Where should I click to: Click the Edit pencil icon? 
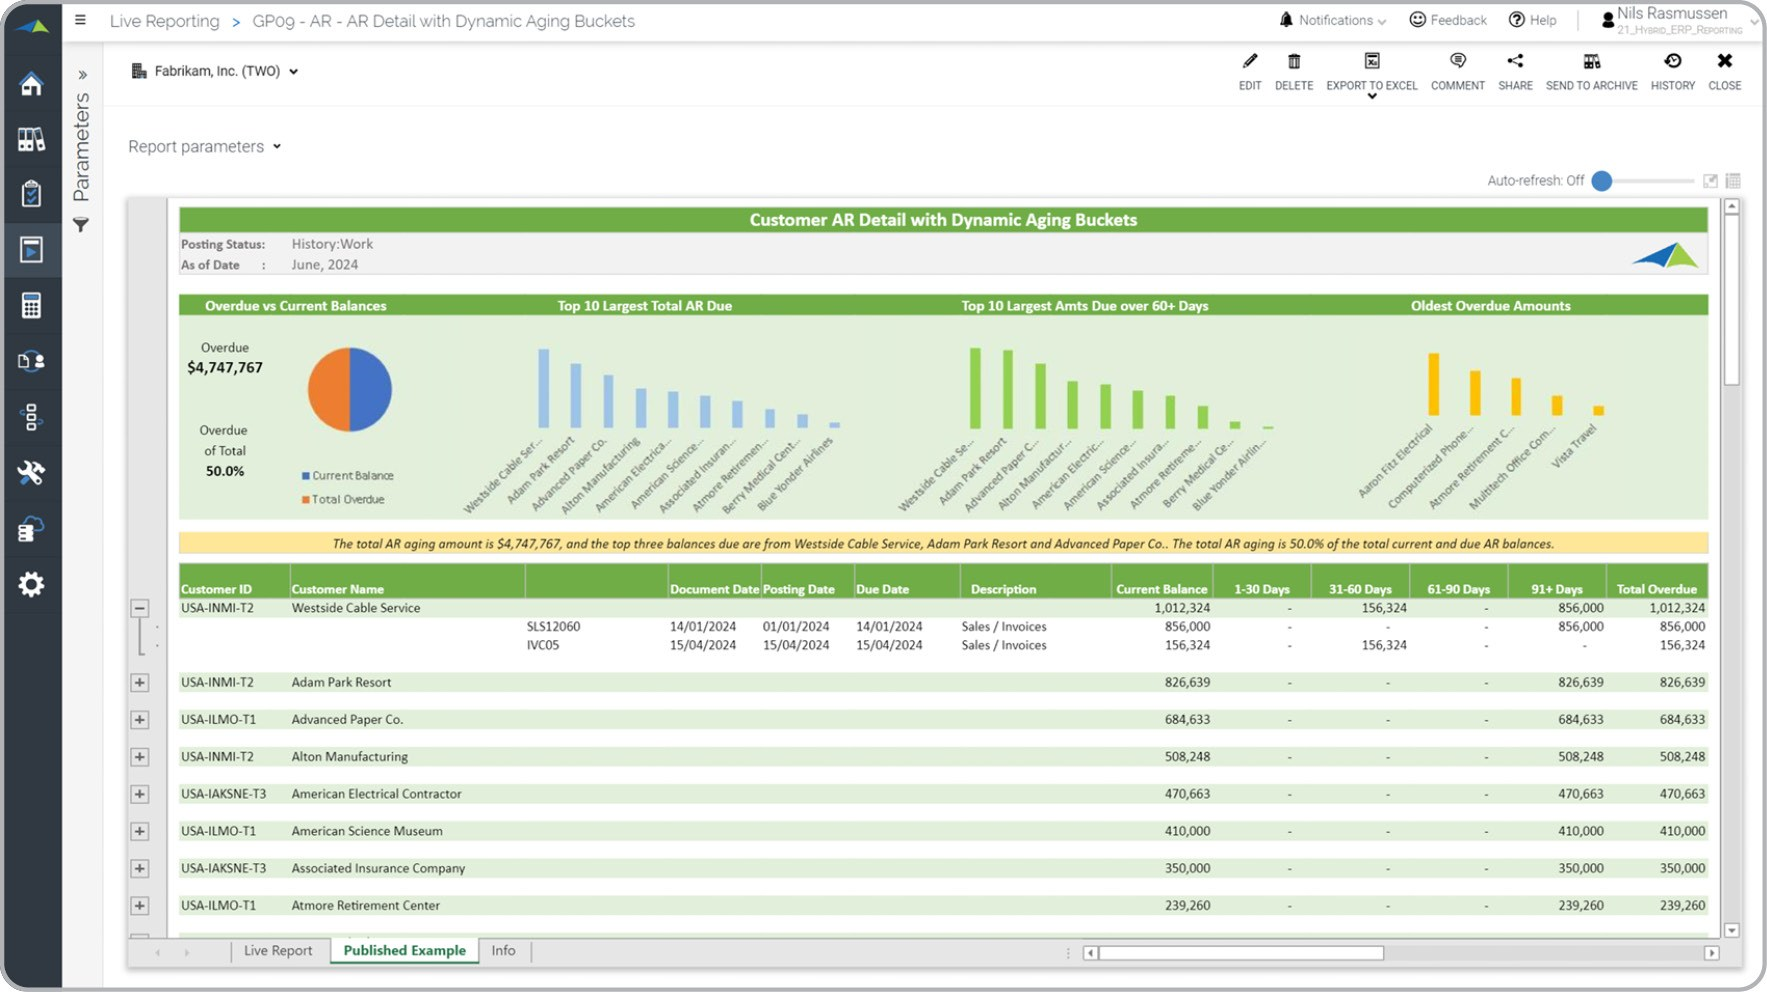[1249, 62]
